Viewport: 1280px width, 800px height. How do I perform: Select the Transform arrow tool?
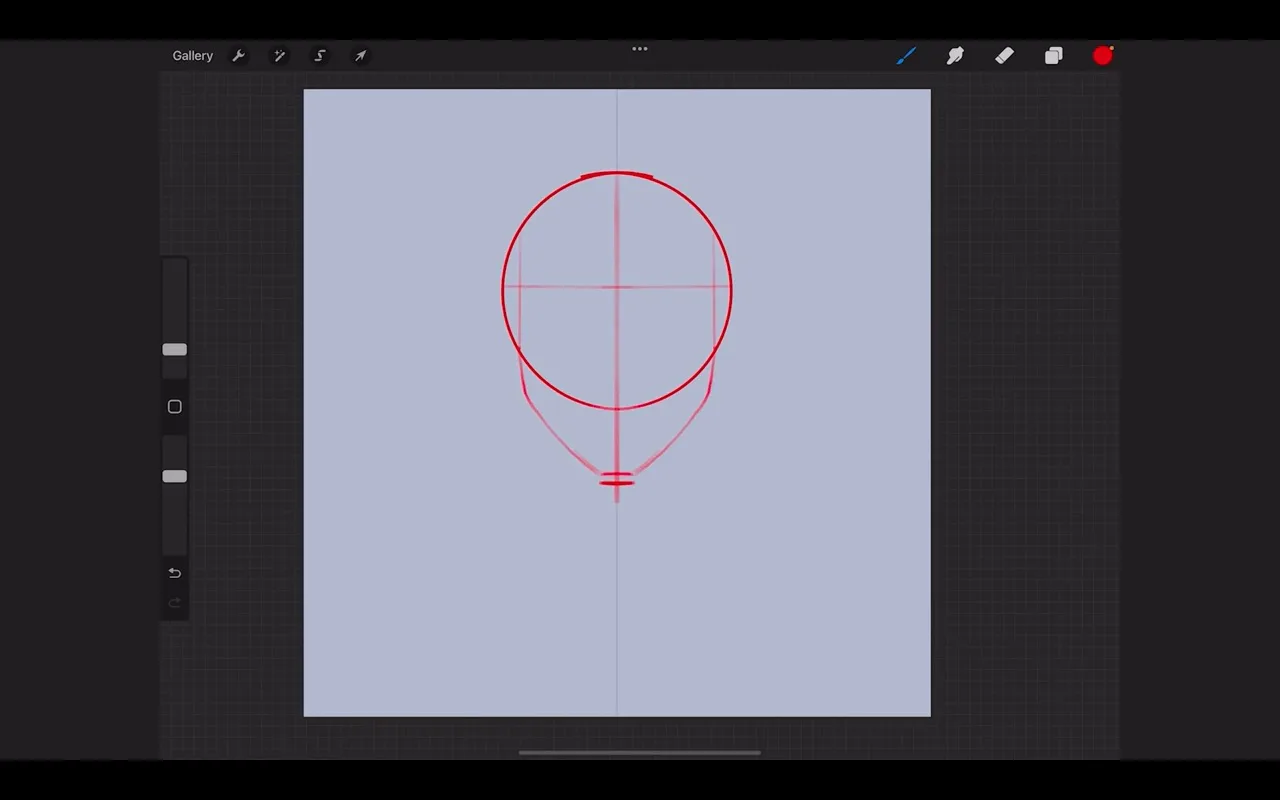point(361,56)
